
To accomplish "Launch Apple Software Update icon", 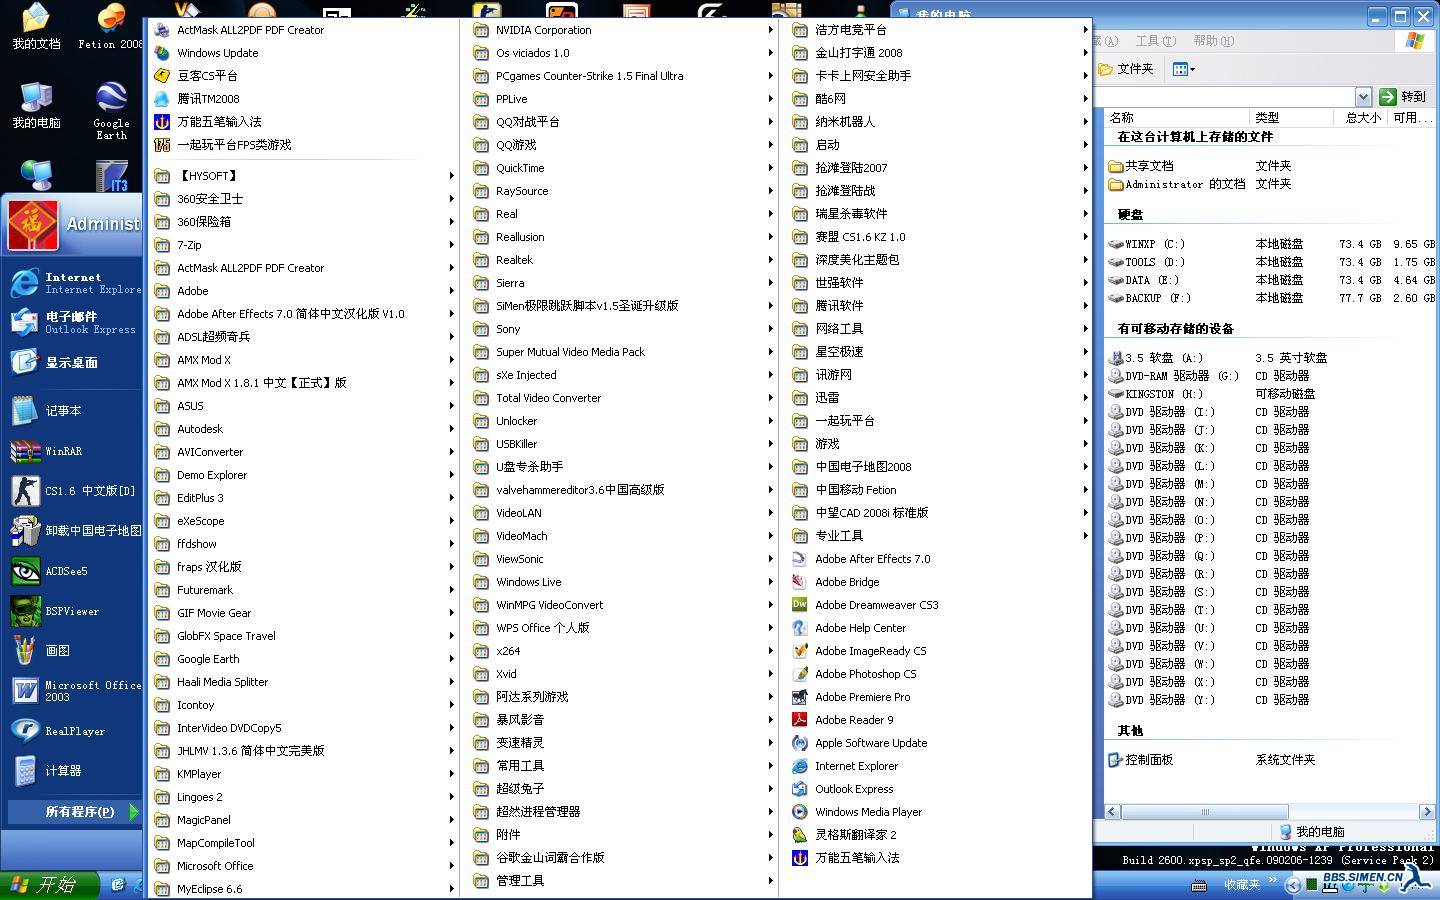I will click(800, 743).
